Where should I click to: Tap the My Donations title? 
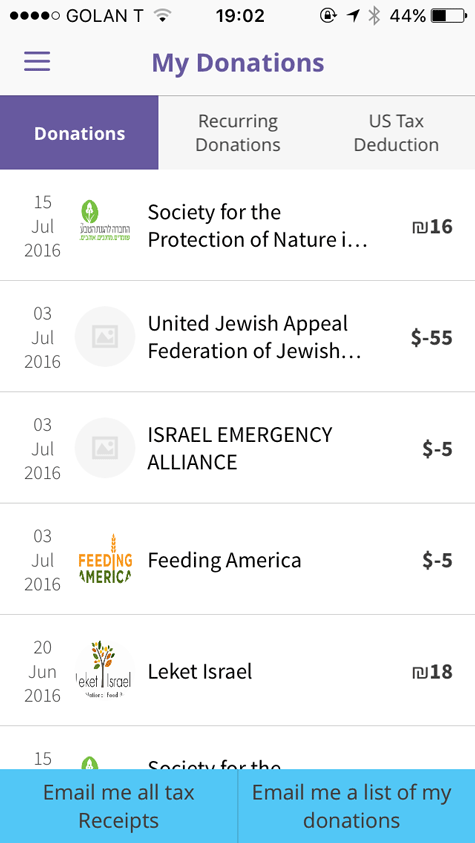(x=238, y=63)
